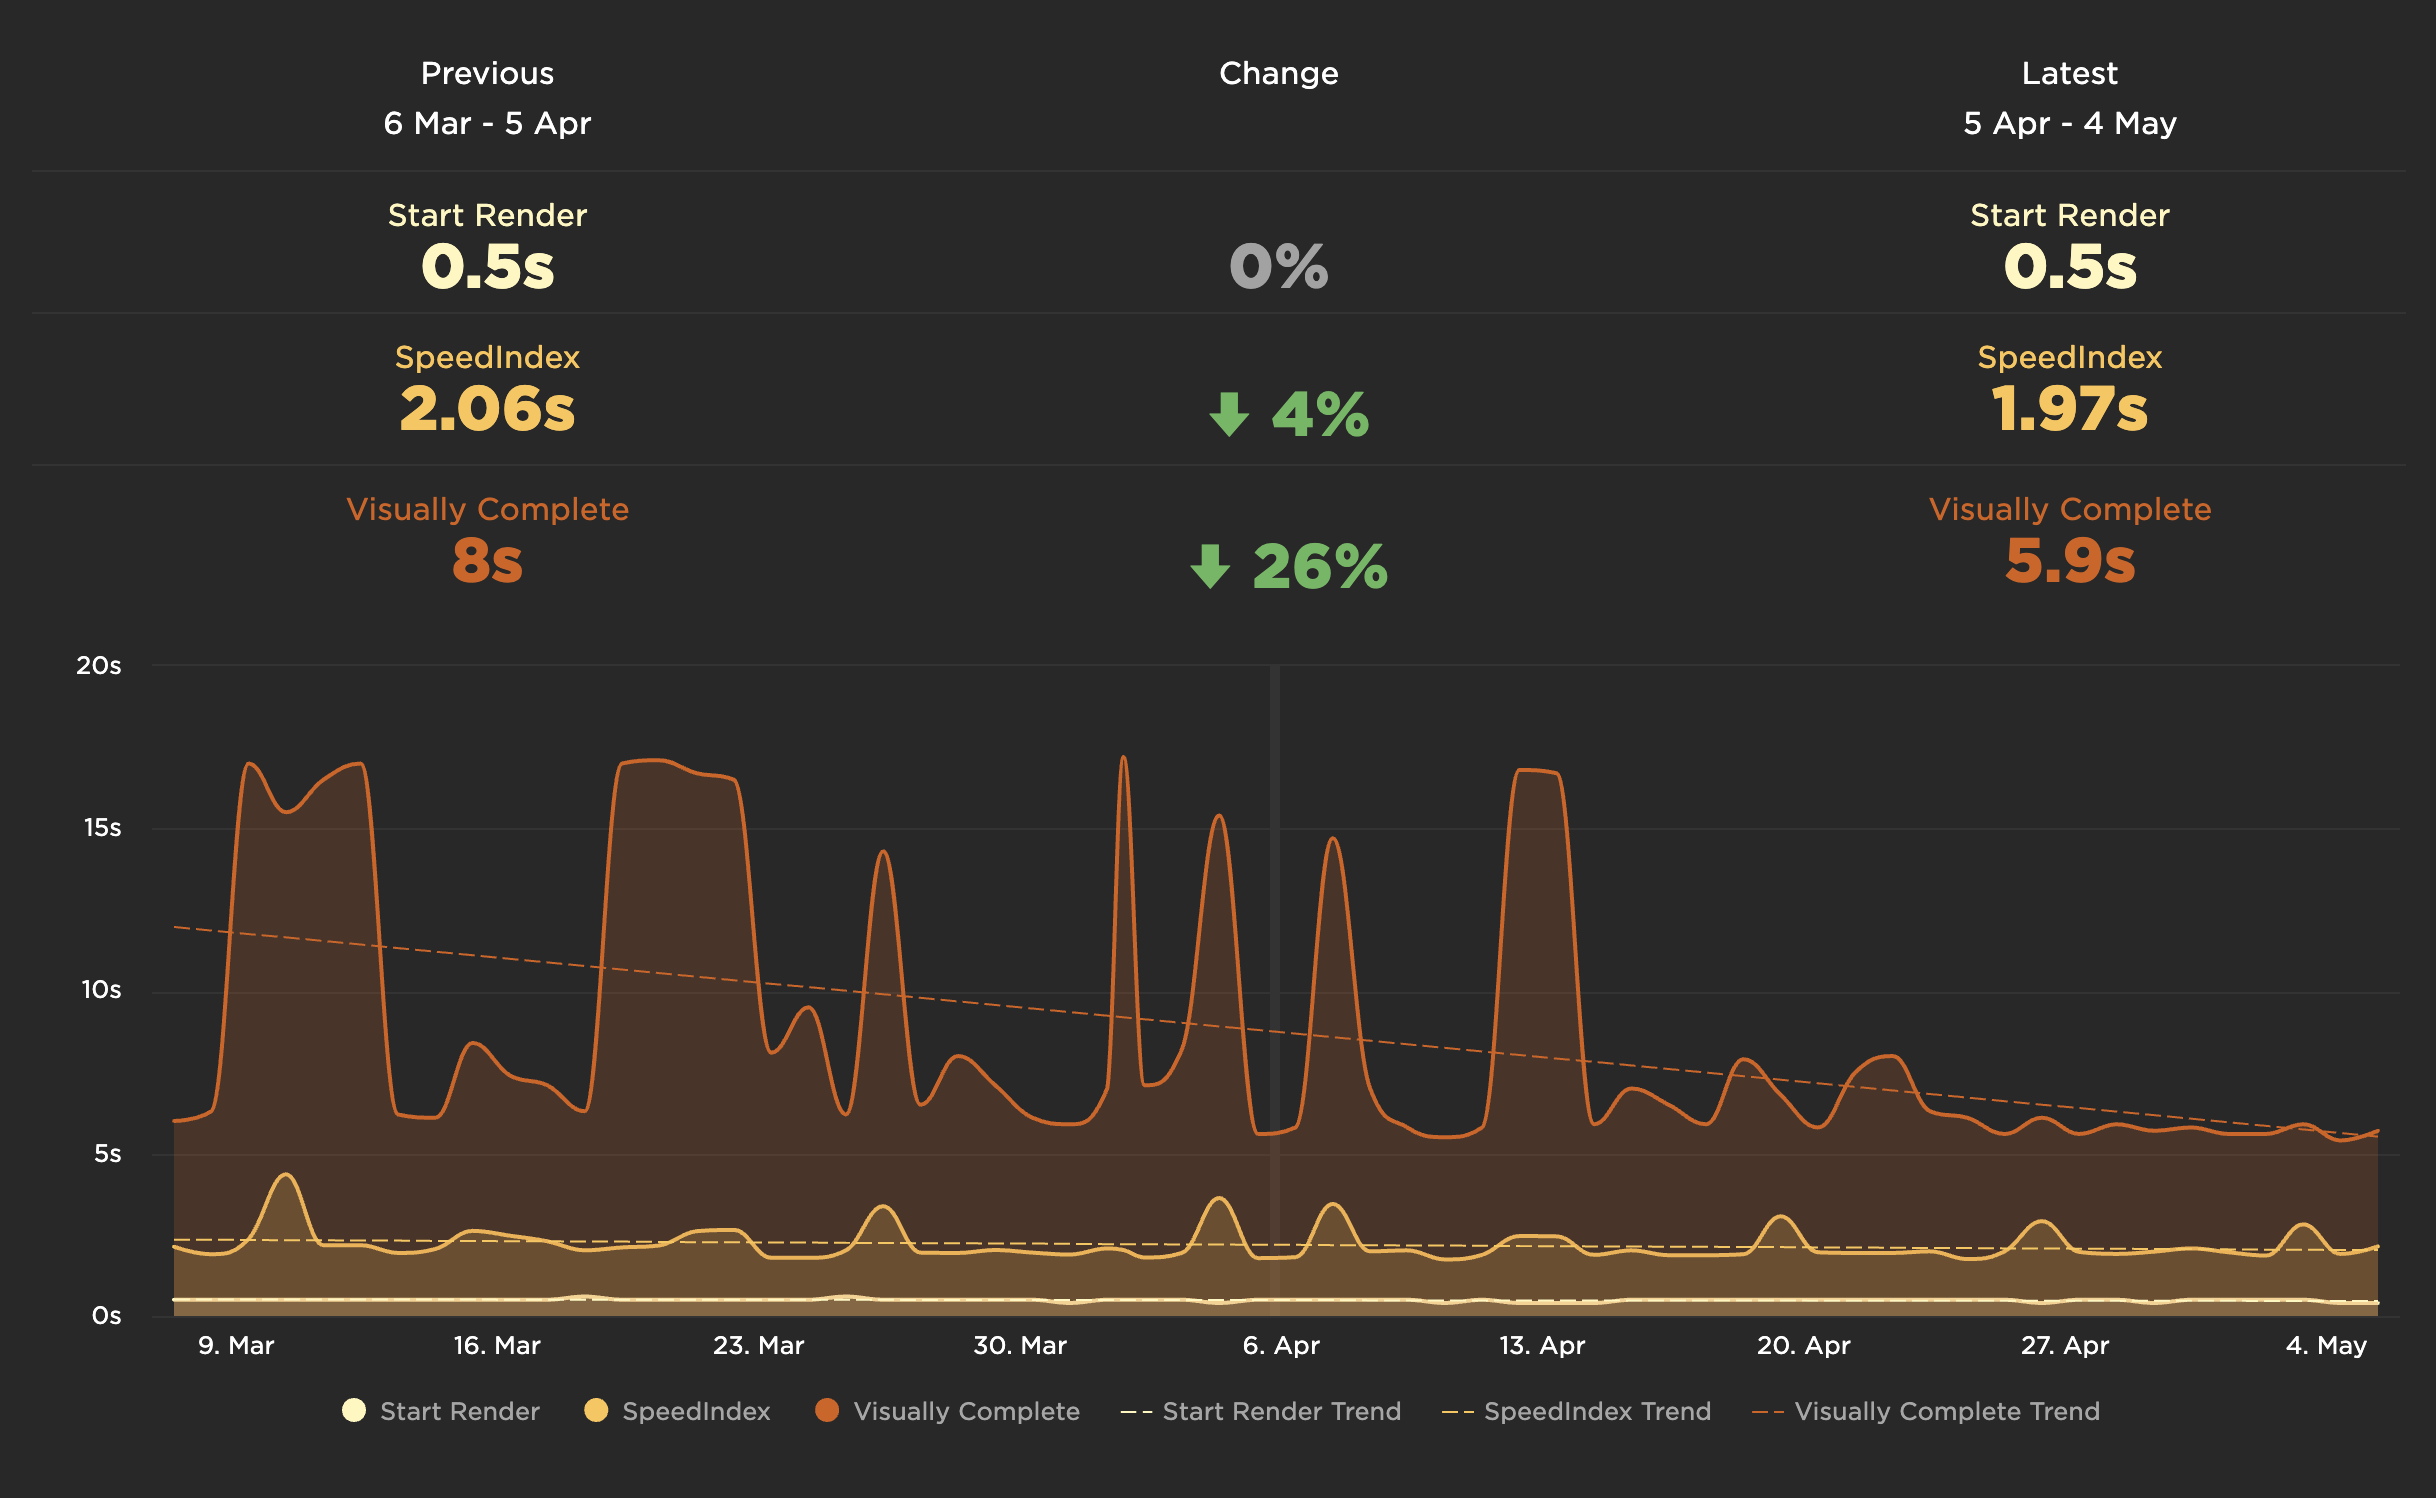Toggle the Start Render legend item
2436x1498 pixels.
tap(441, 1411)
